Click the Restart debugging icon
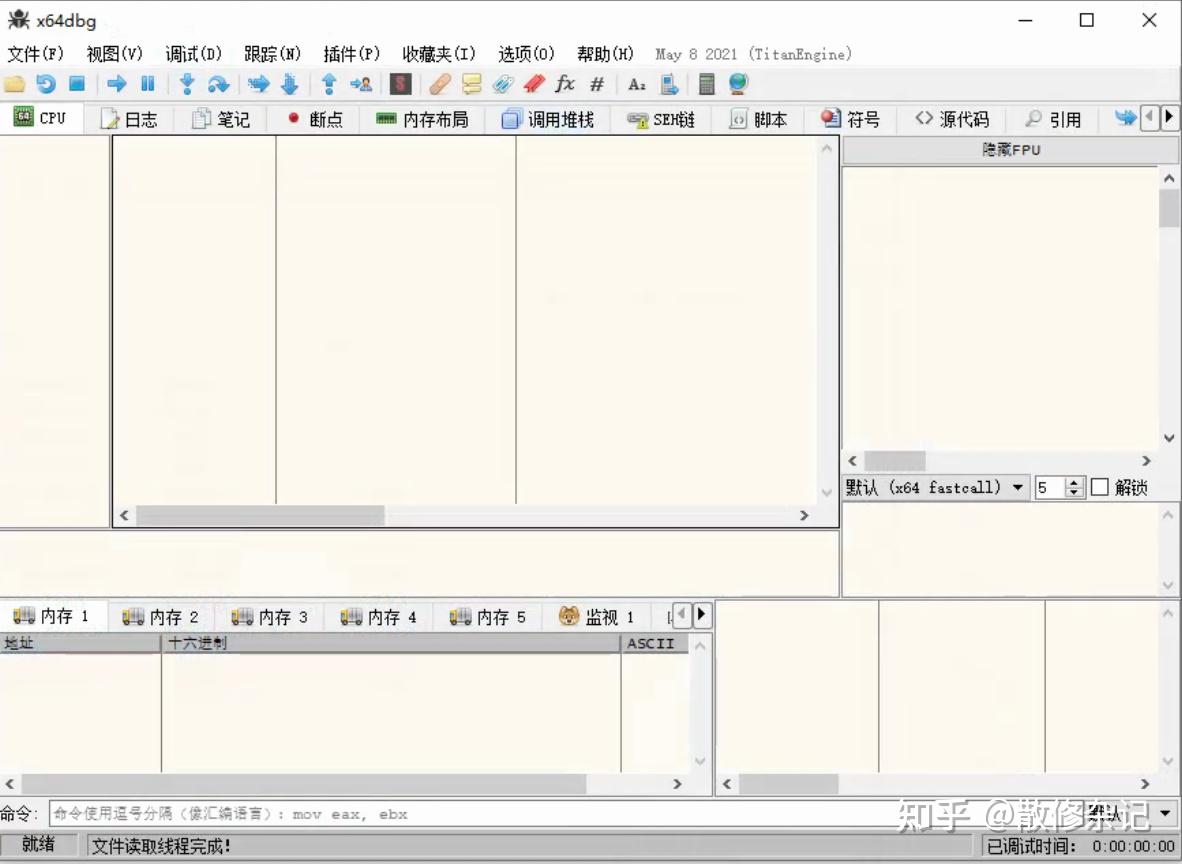This screenshot has width=1182, height=864. (x=45, y=84)
